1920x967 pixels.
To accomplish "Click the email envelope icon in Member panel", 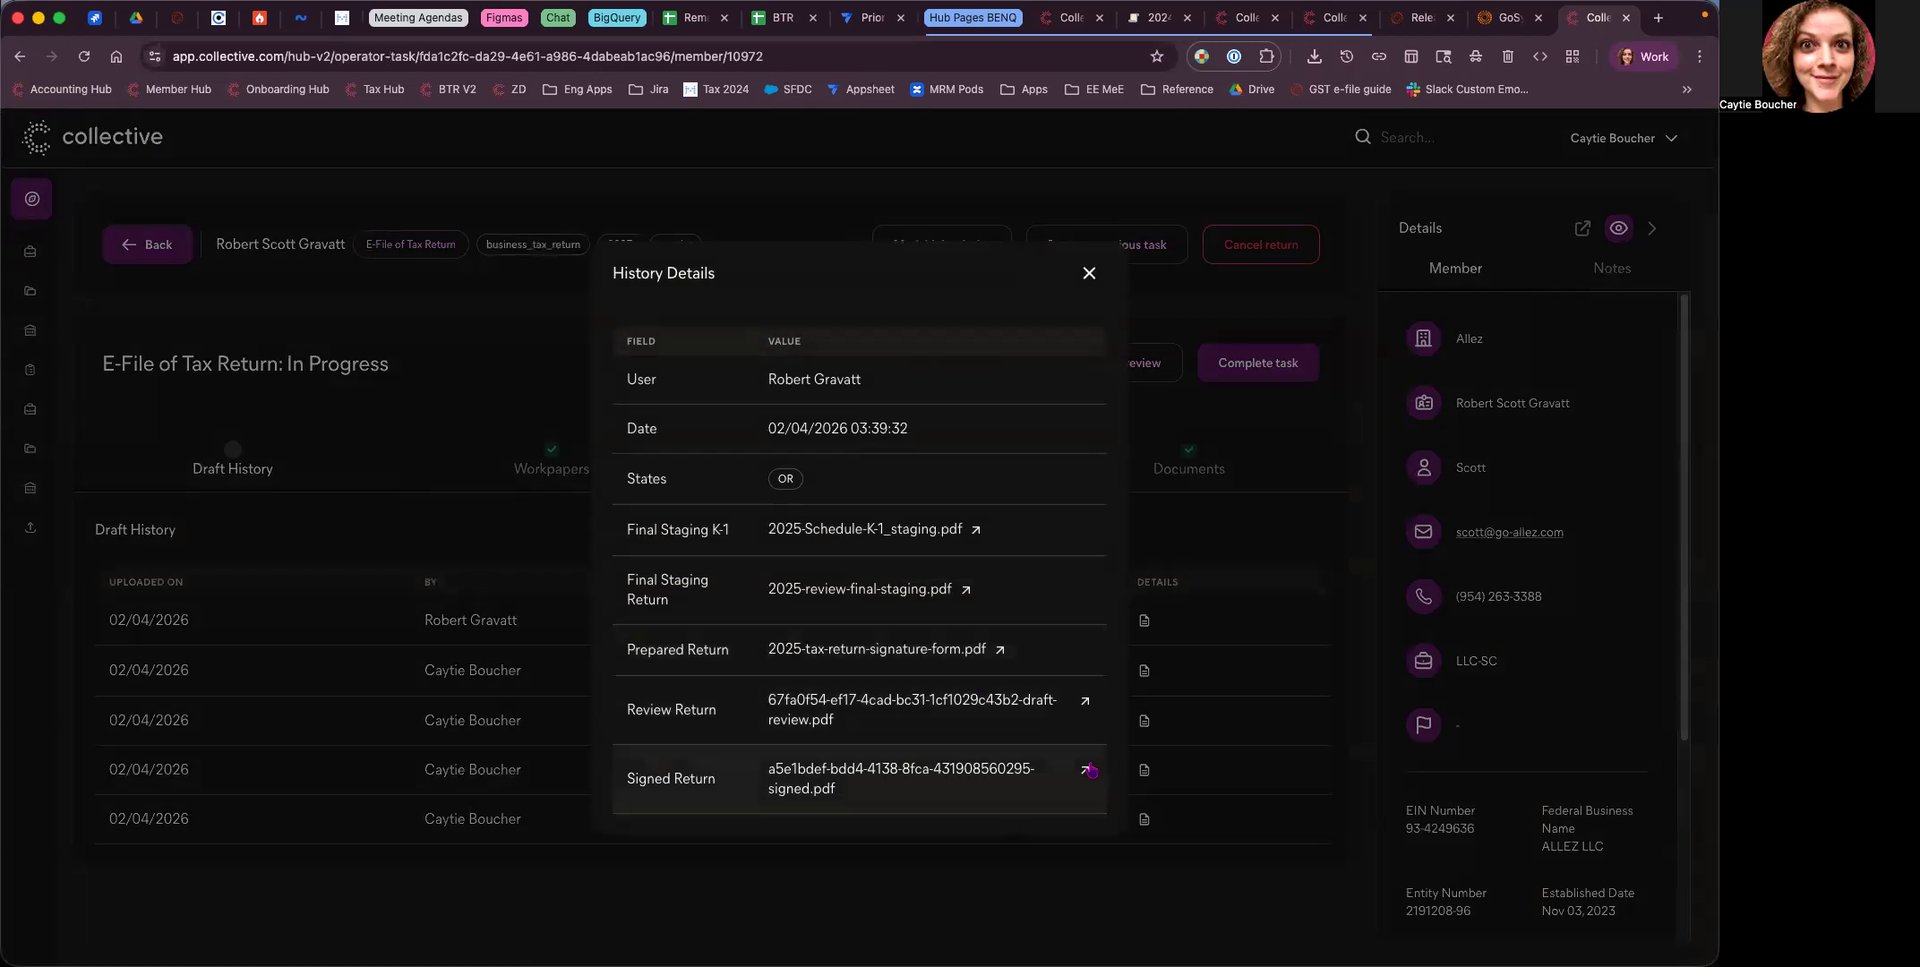I will (1423, 532).
